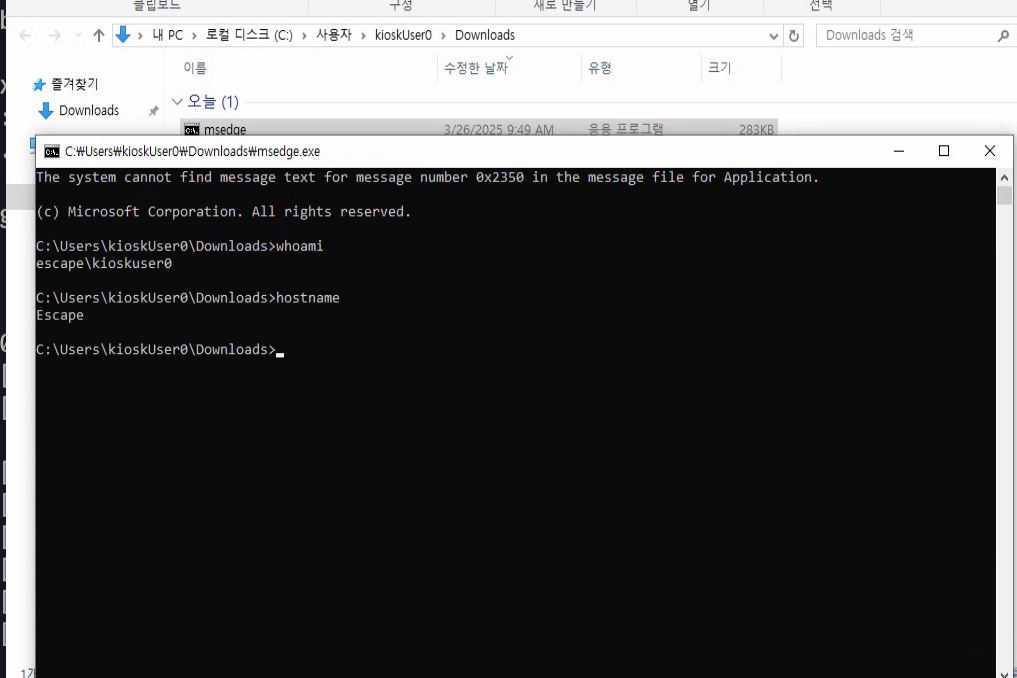Click the blue Downloads icon in address bar

123,35
